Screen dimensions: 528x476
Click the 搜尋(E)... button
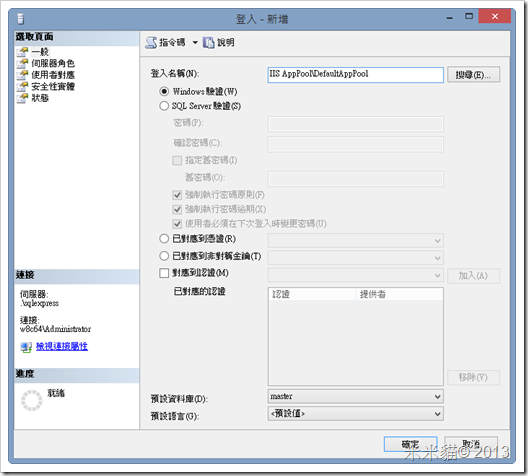point(473,74)
